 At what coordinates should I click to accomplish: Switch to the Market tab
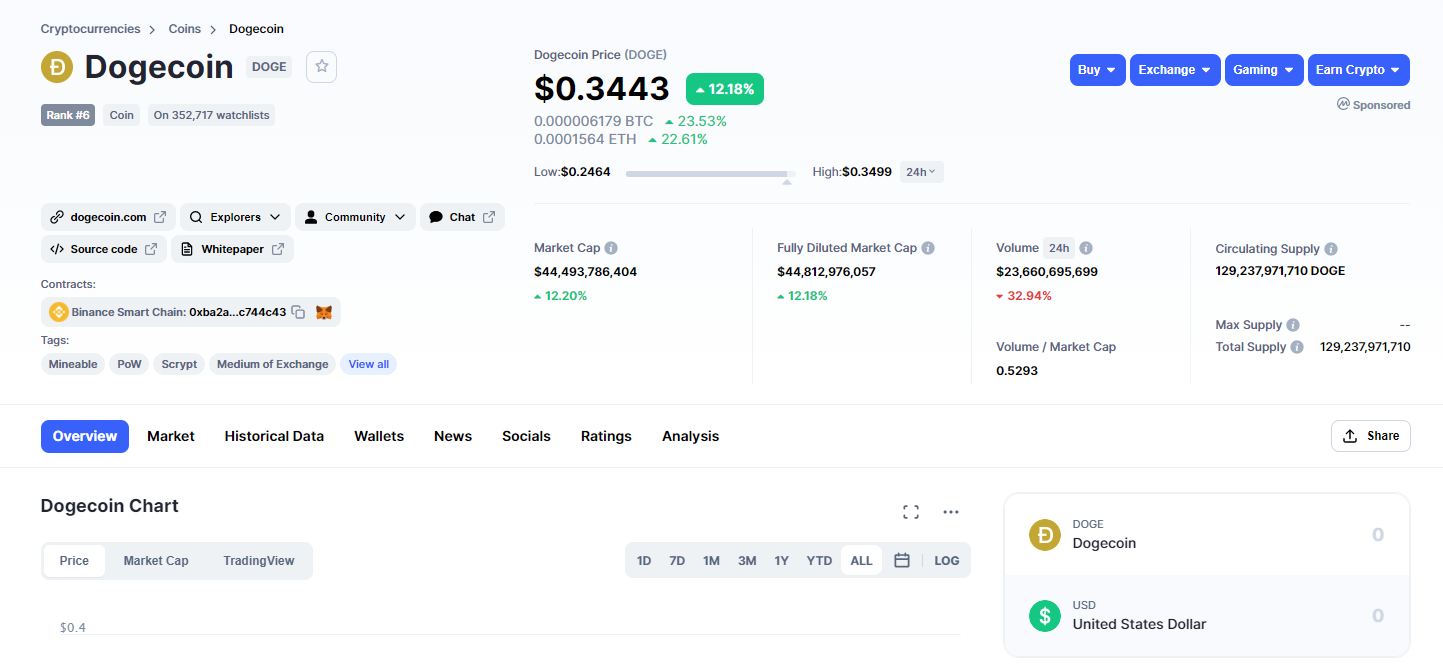pos(171,436)
